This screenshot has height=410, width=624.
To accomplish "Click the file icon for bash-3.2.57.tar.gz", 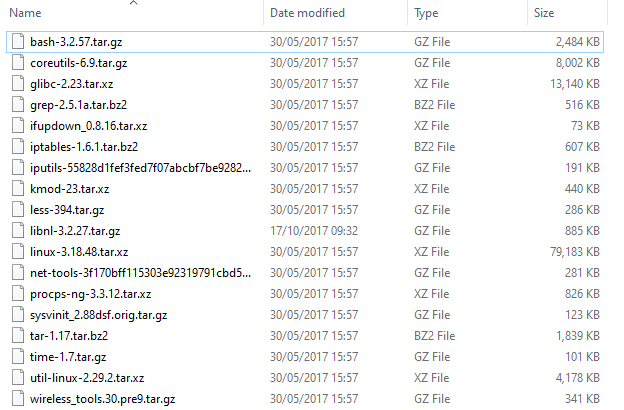I will pyautogui.click(x=18, y=42).
